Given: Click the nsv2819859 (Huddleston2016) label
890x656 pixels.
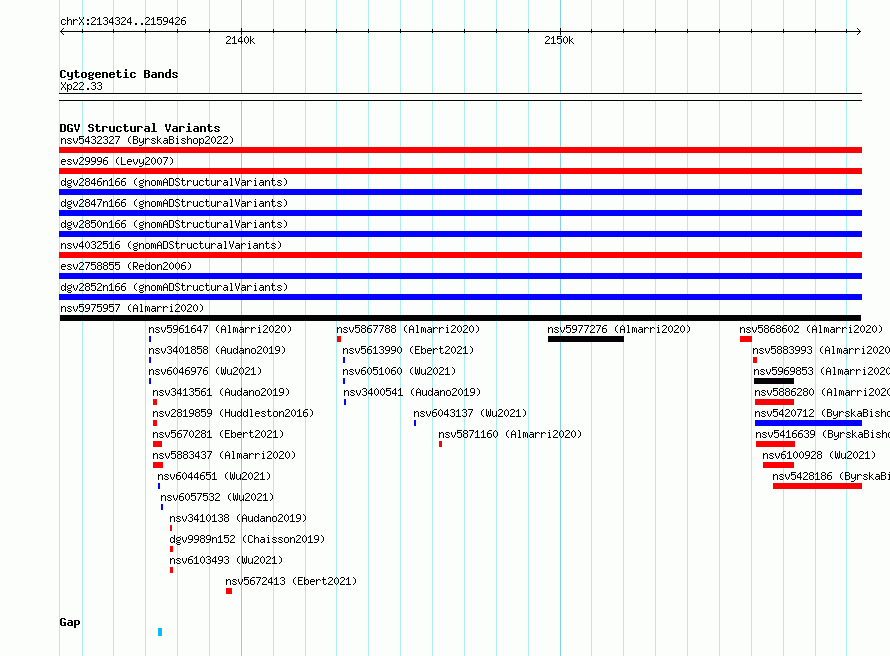Looking at the screenshot, I should point(233,413).
